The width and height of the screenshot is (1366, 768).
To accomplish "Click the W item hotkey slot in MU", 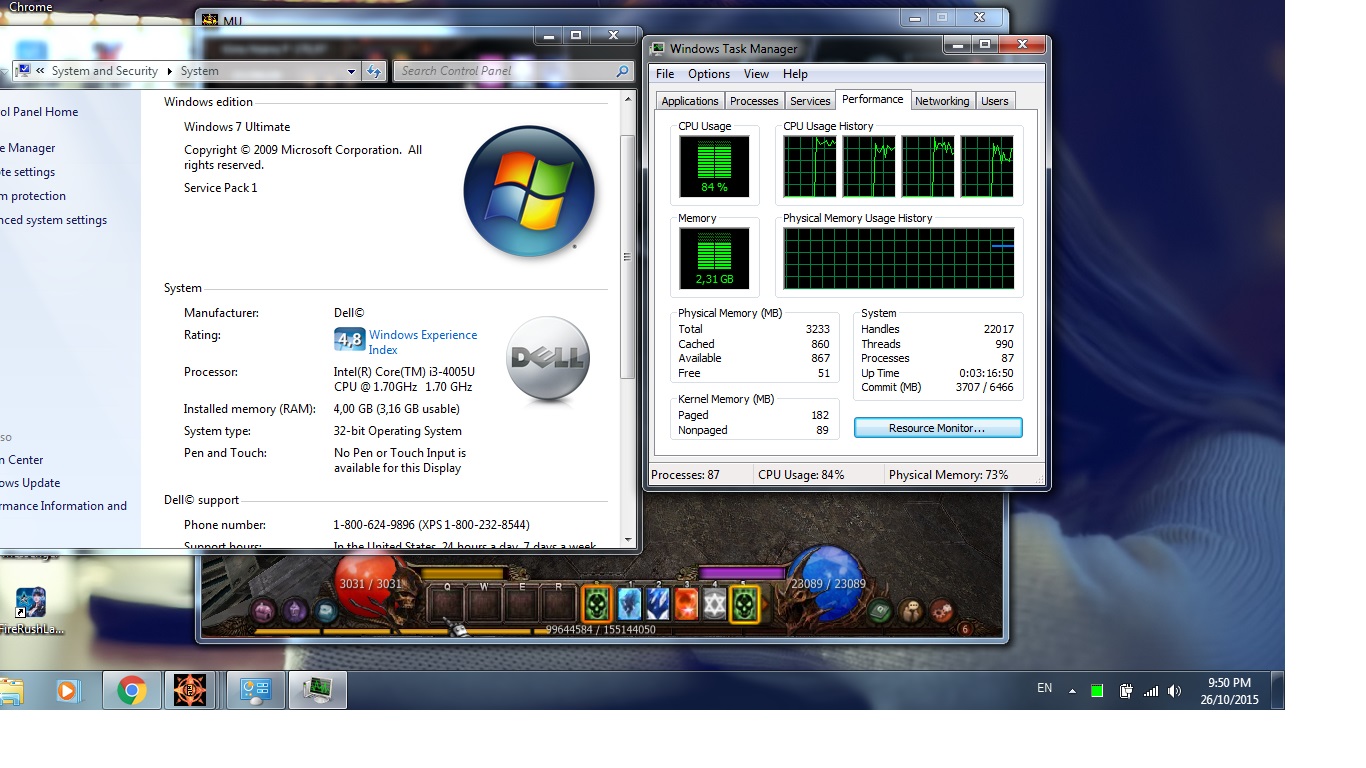I will (x=485, y=603).
